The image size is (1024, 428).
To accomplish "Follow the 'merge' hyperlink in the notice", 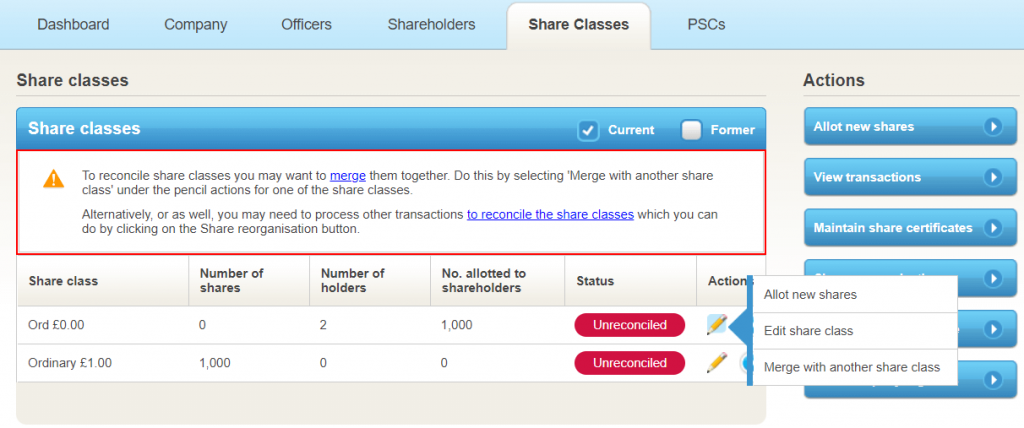I will (x=347, y=174).
